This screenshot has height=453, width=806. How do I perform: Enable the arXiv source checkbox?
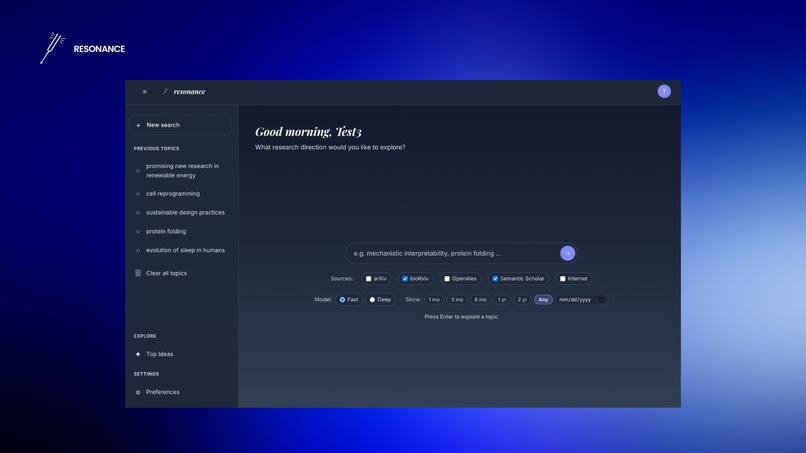pos(368,279)
